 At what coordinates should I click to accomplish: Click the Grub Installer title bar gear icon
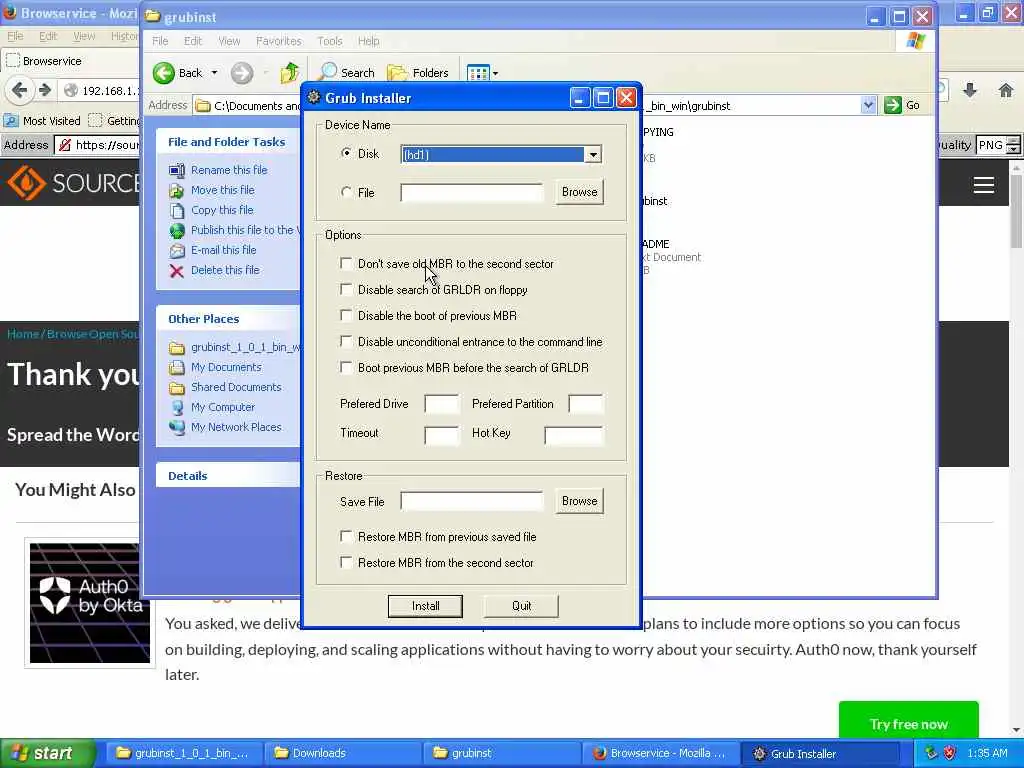click(x=313, y=97)
